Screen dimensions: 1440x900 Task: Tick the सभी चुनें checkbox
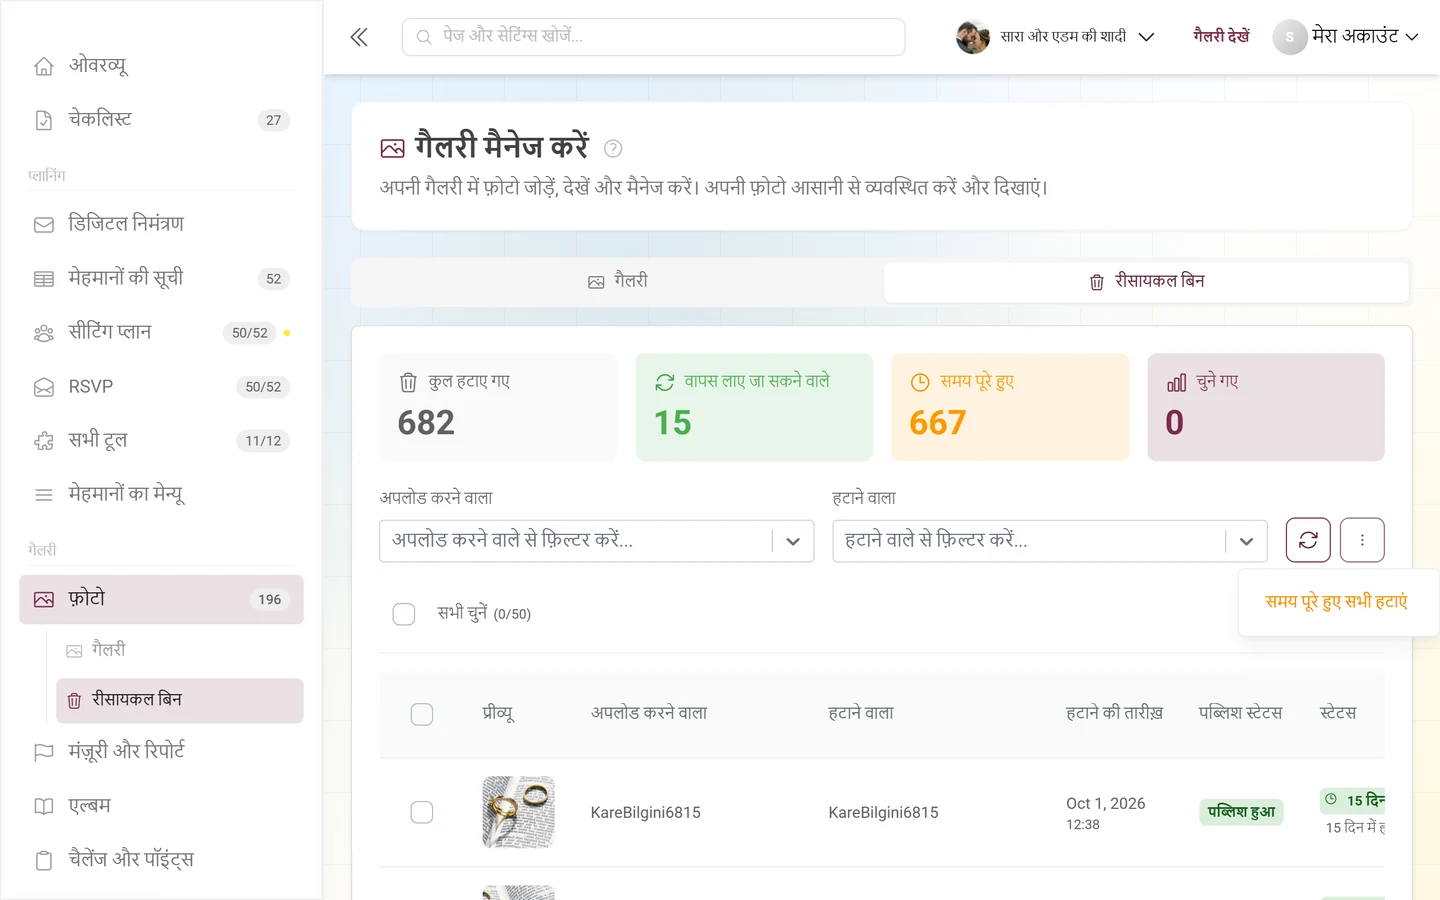404,614
